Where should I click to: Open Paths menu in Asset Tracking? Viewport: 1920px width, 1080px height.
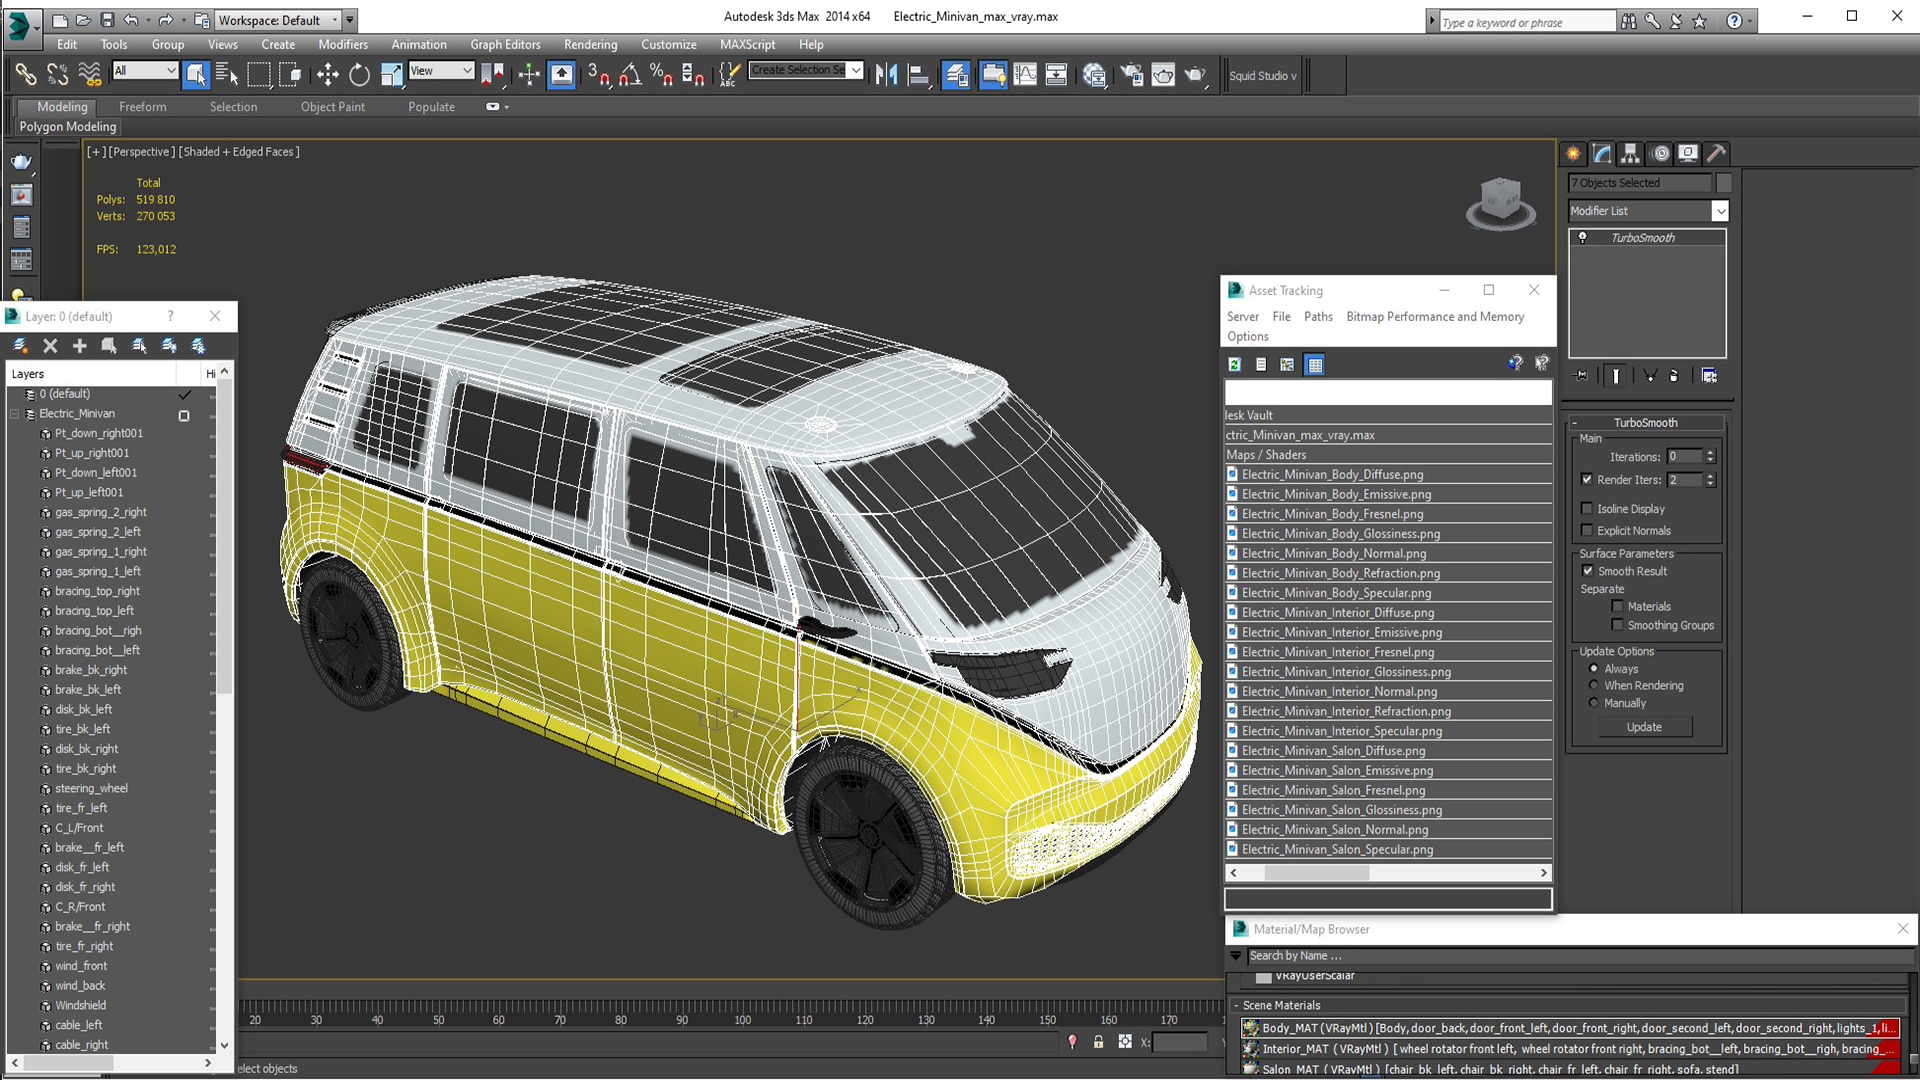[1318, 317]
